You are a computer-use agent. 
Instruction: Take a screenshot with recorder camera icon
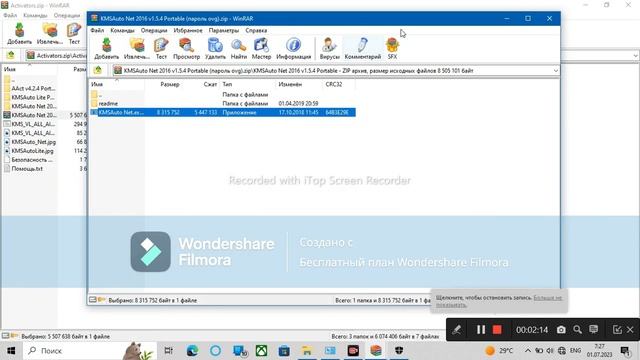click(x=561, y=329)
